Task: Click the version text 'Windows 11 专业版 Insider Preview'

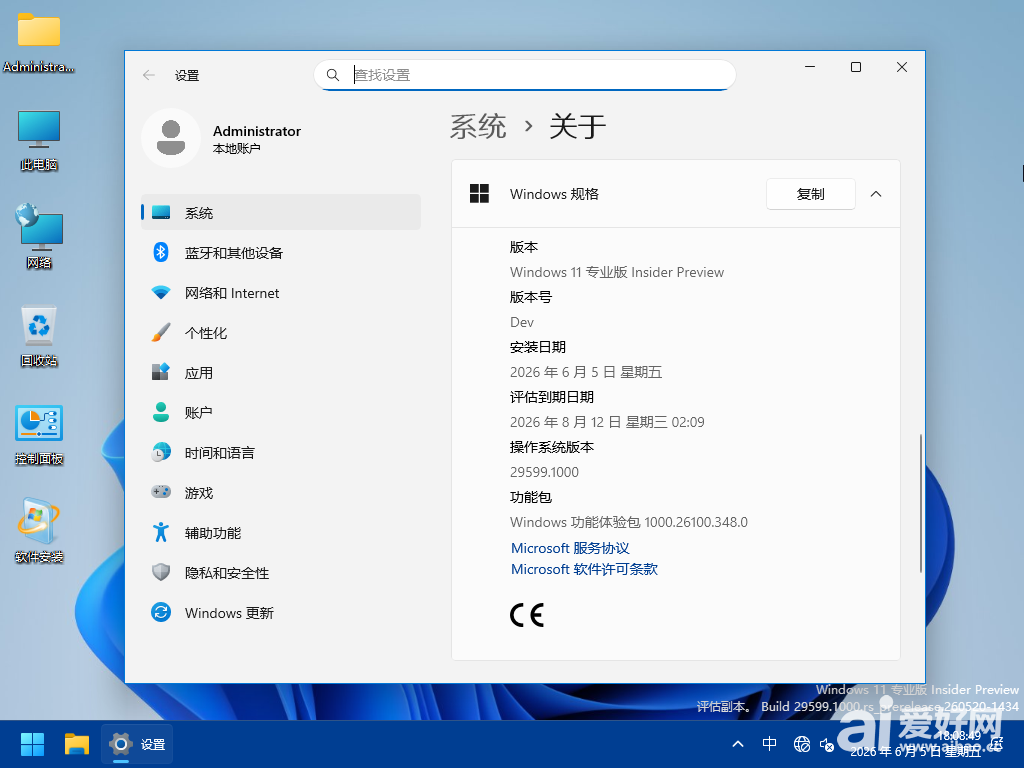Action: tap(616, 272)
